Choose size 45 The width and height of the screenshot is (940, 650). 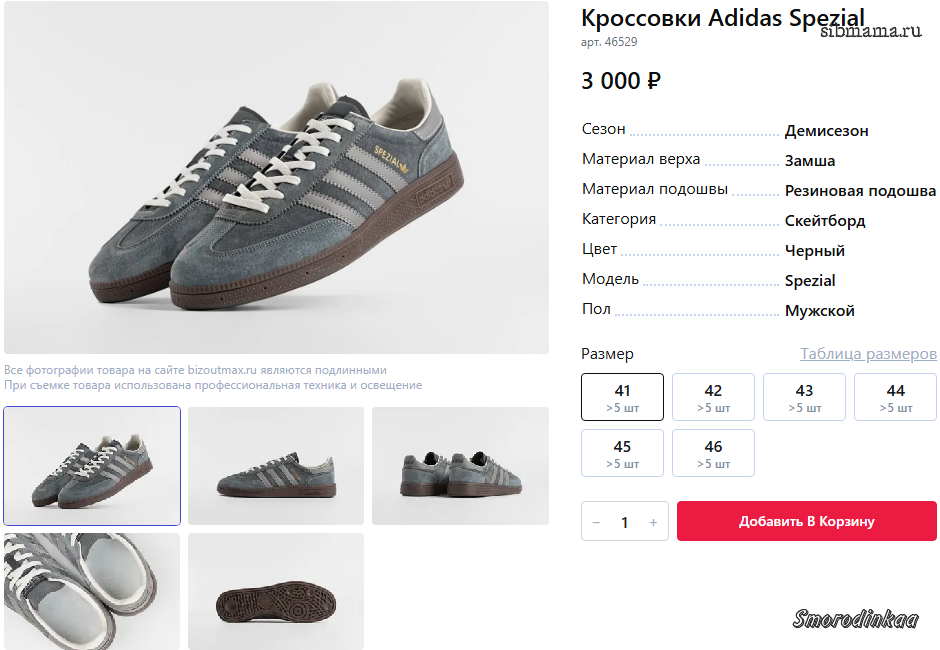tap(622, 453)
